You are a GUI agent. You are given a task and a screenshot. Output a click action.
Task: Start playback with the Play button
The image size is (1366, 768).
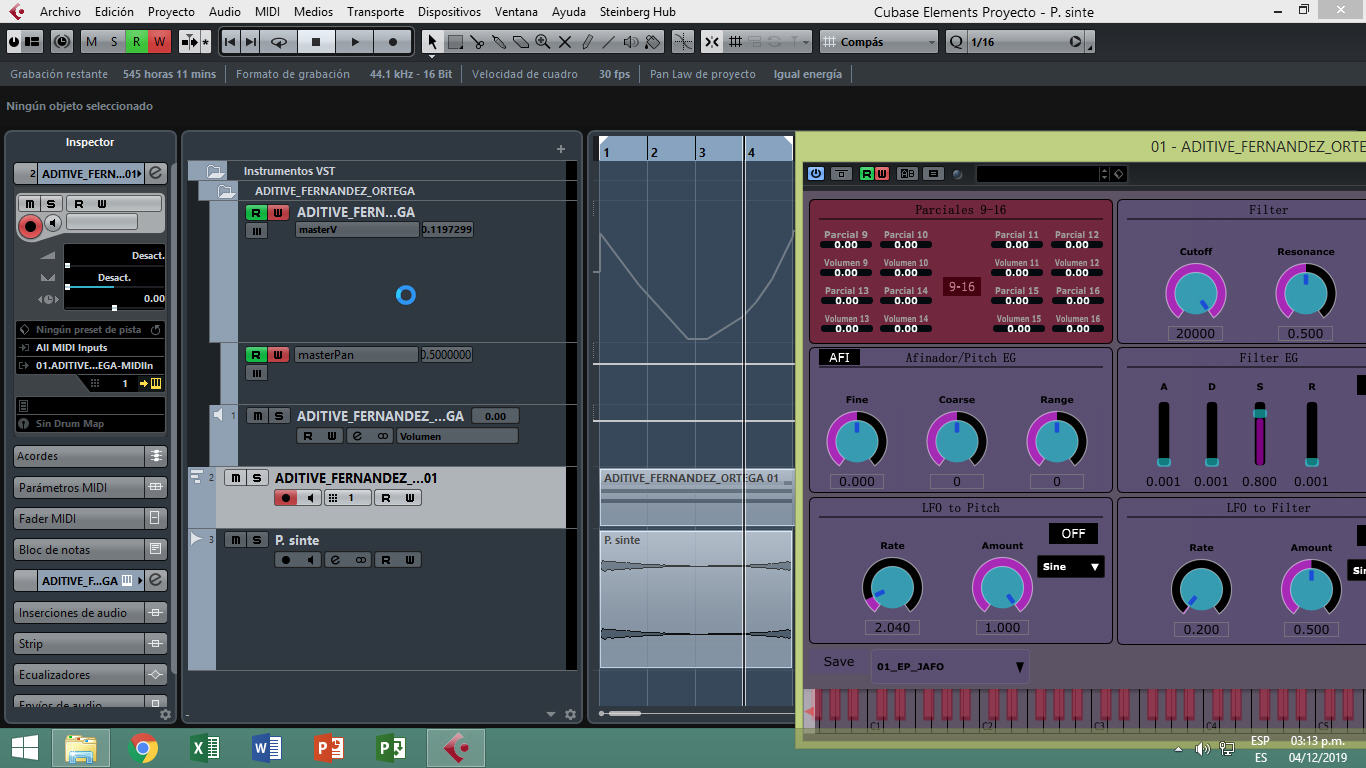(354, 42)
